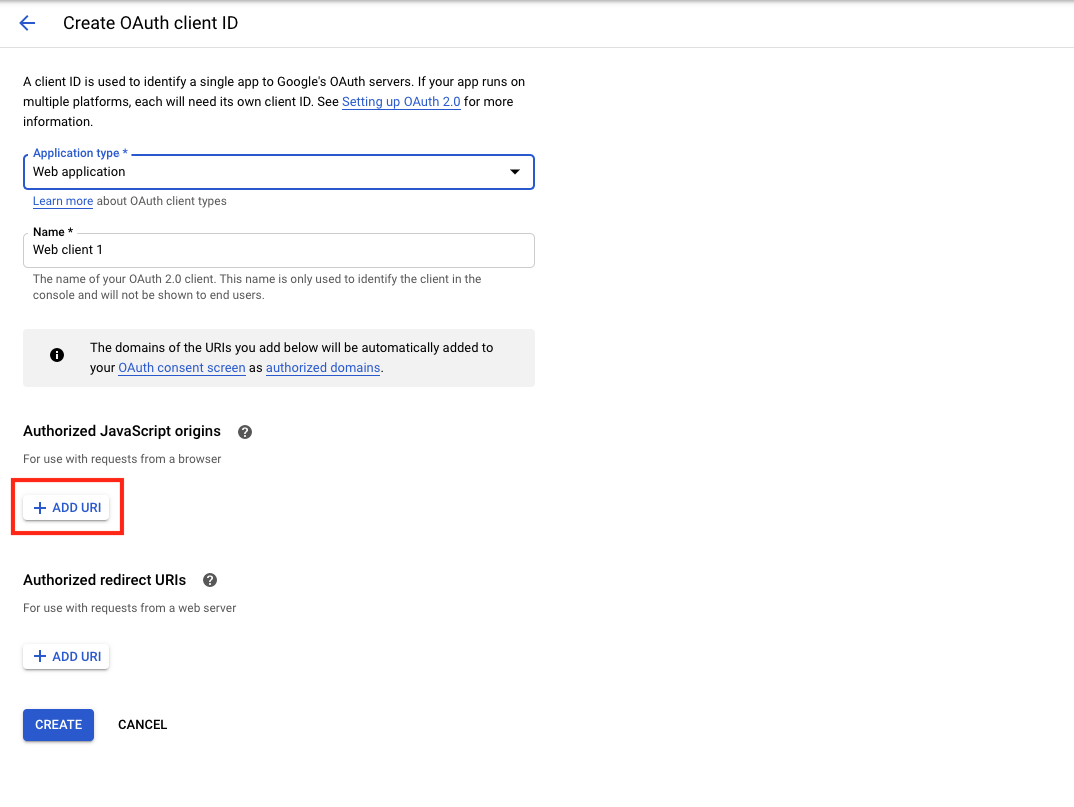Follow the Setting up OAuth 2.0 link

pos(401,101)
